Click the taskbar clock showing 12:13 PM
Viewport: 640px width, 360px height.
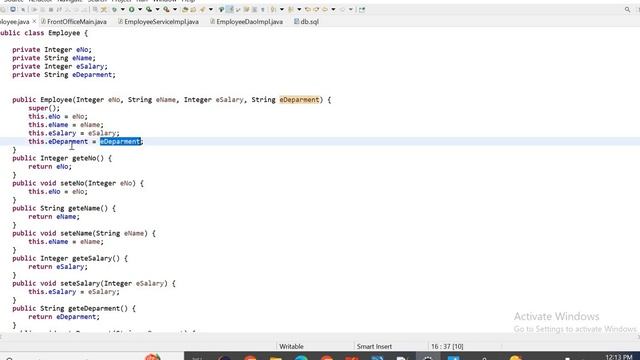[x=619, y=357]
